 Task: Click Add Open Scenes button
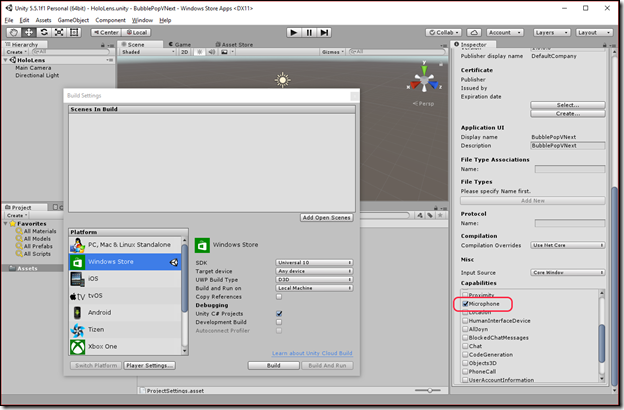[327, 218]
